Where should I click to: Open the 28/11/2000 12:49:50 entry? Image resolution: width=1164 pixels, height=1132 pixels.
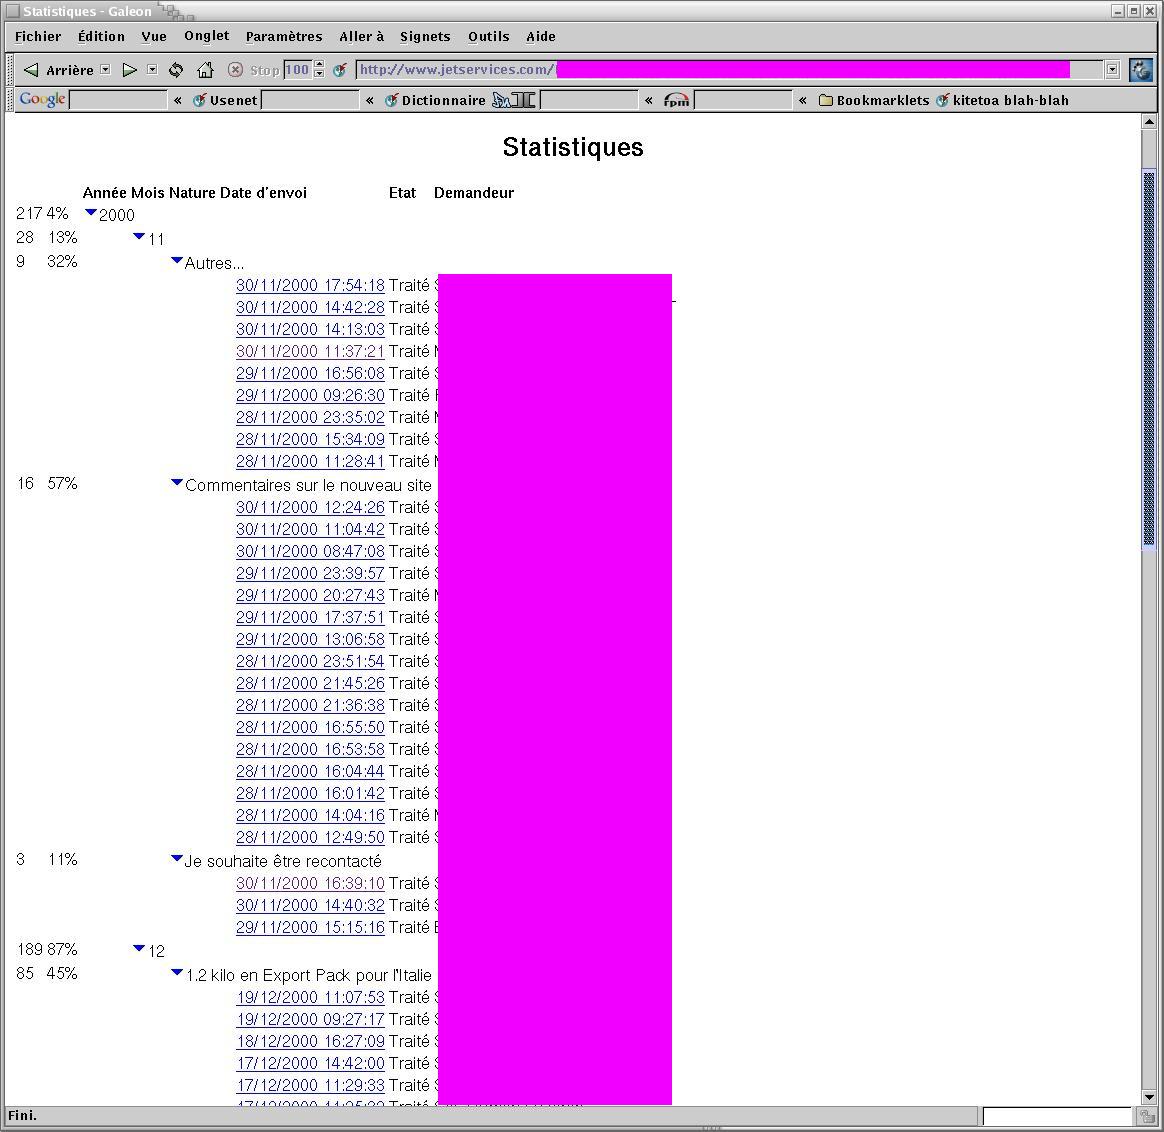(x=310, y=837)
